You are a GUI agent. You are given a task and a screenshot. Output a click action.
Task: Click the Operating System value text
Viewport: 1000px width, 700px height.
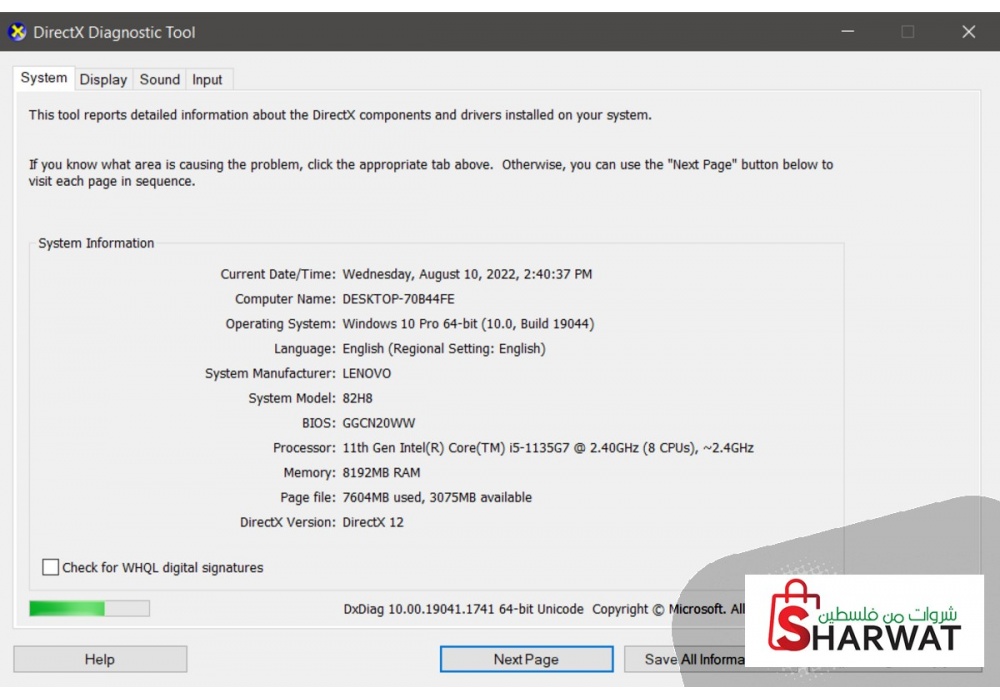tap(468, 324)
